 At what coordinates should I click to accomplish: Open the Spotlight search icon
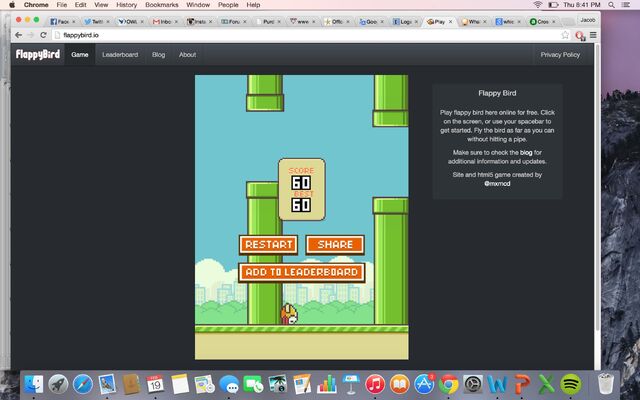[611, 5]
